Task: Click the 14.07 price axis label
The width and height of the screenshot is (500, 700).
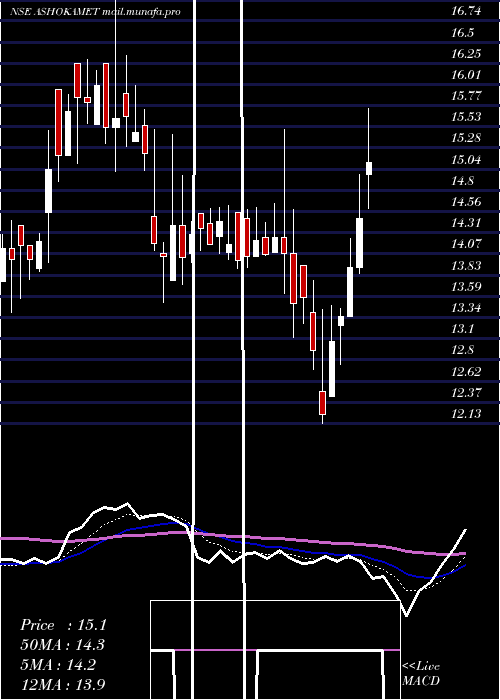Action: 467,244
